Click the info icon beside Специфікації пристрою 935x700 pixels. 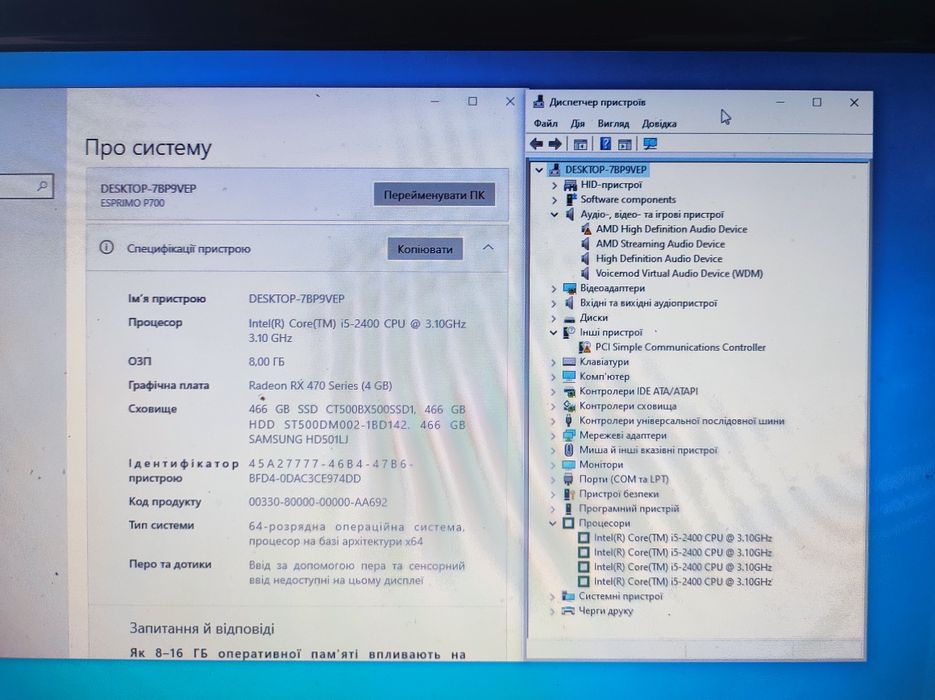[106, 247]
